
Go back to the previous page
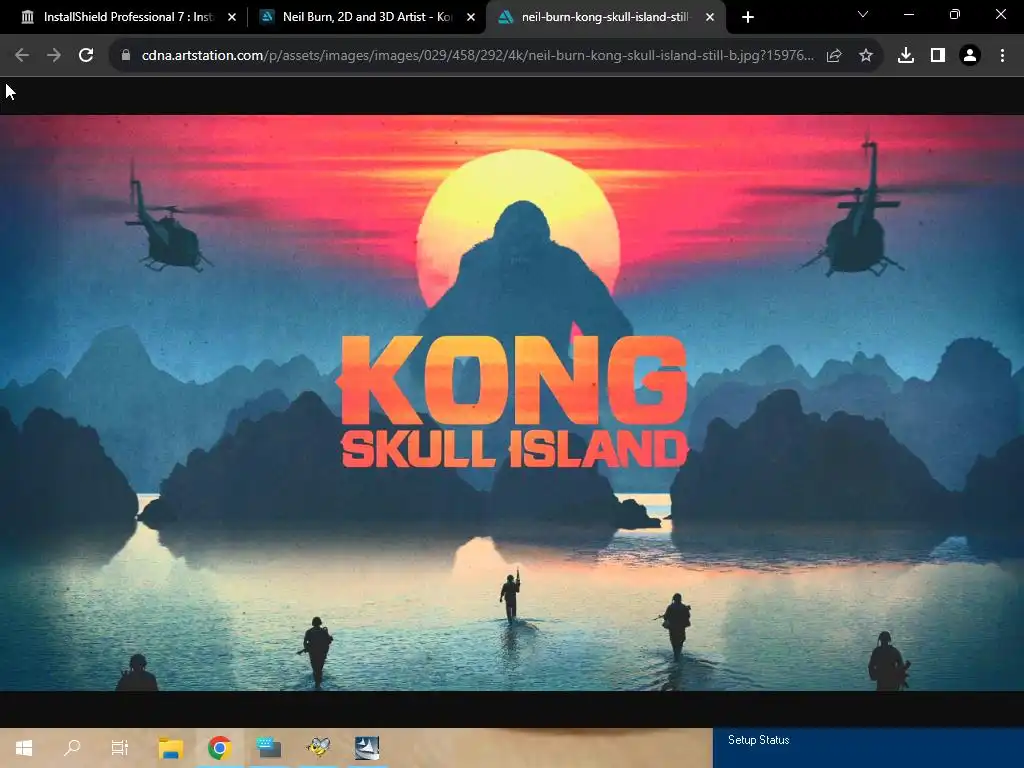pyautogui.click(x=22, y=56)
